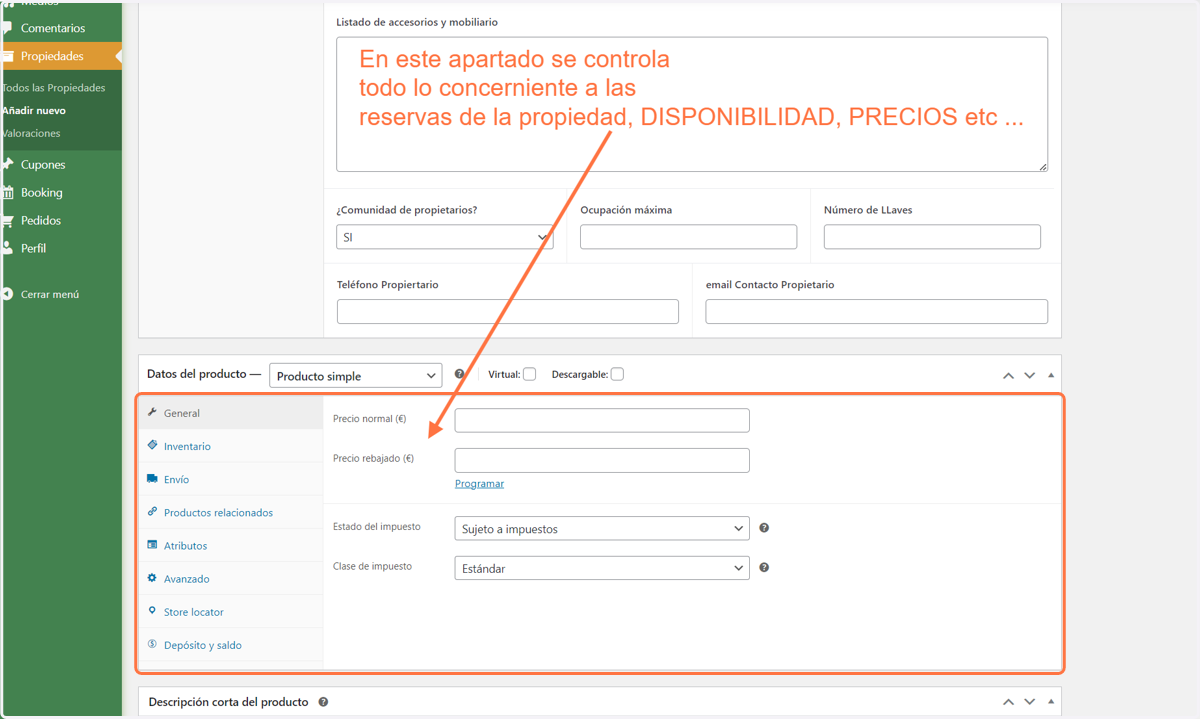The width and height of the screenshot is (1200, 719).
Task: Click the Inventario tag icon
Action: click(x=152, y=445)
